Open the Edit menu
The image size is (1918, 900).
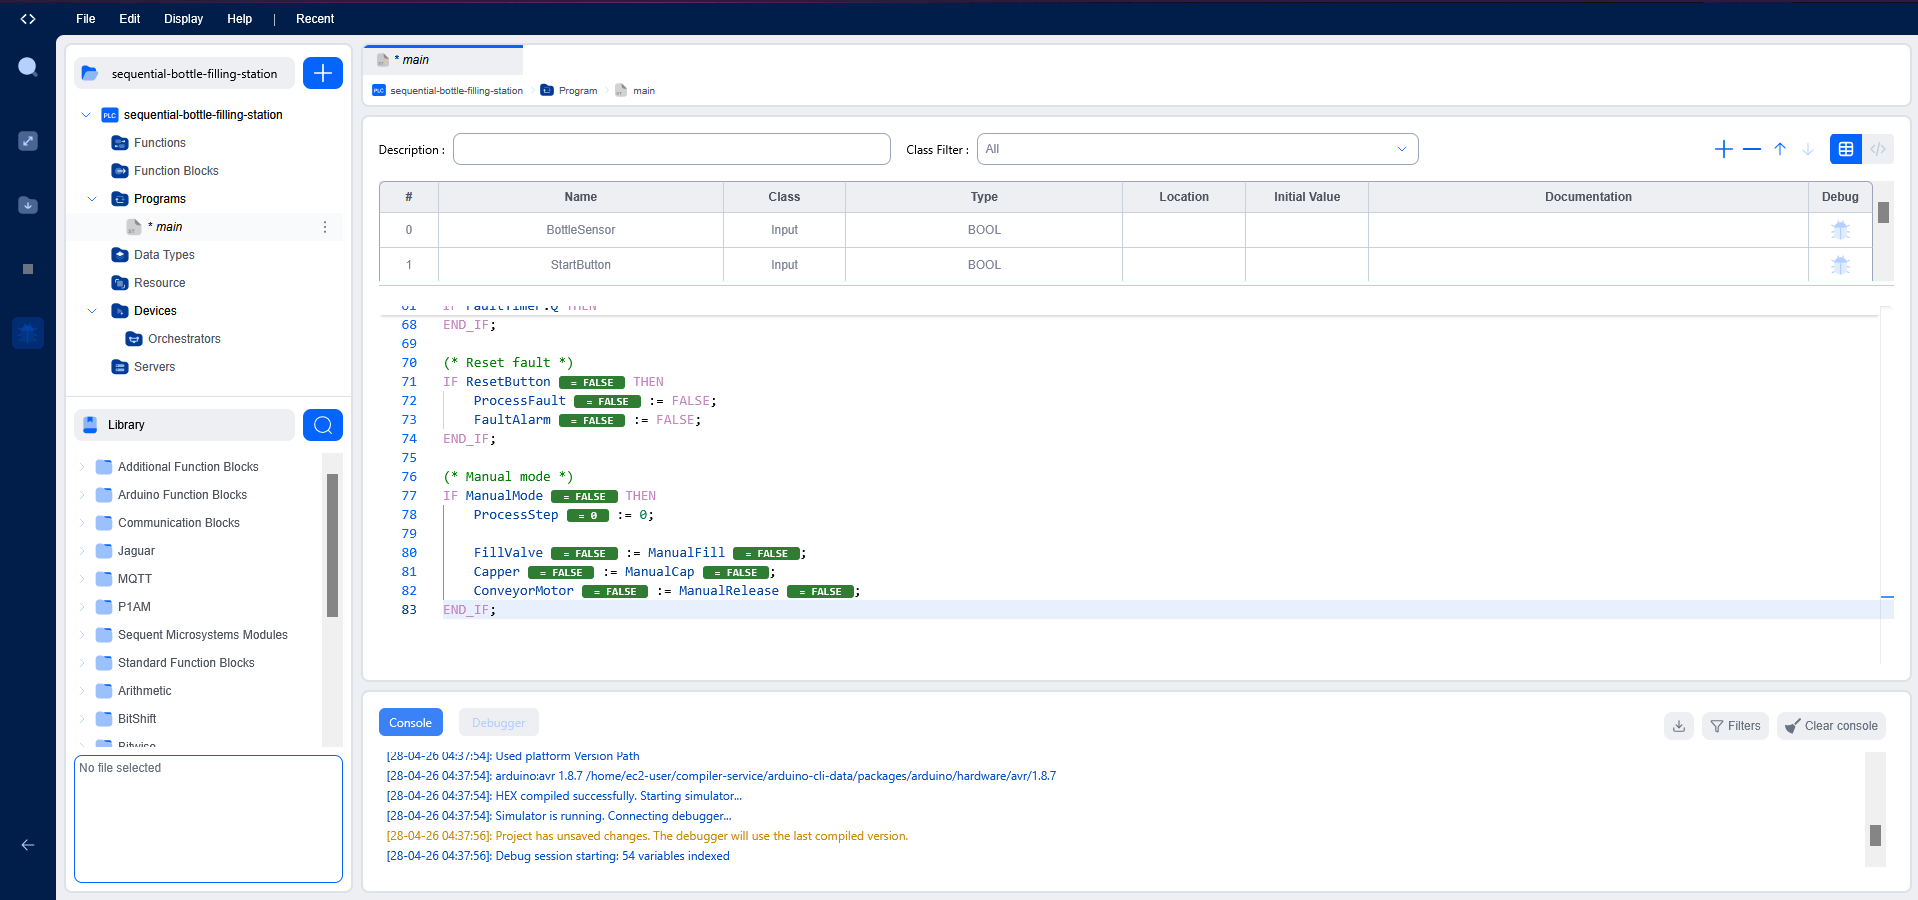[130, 19]
